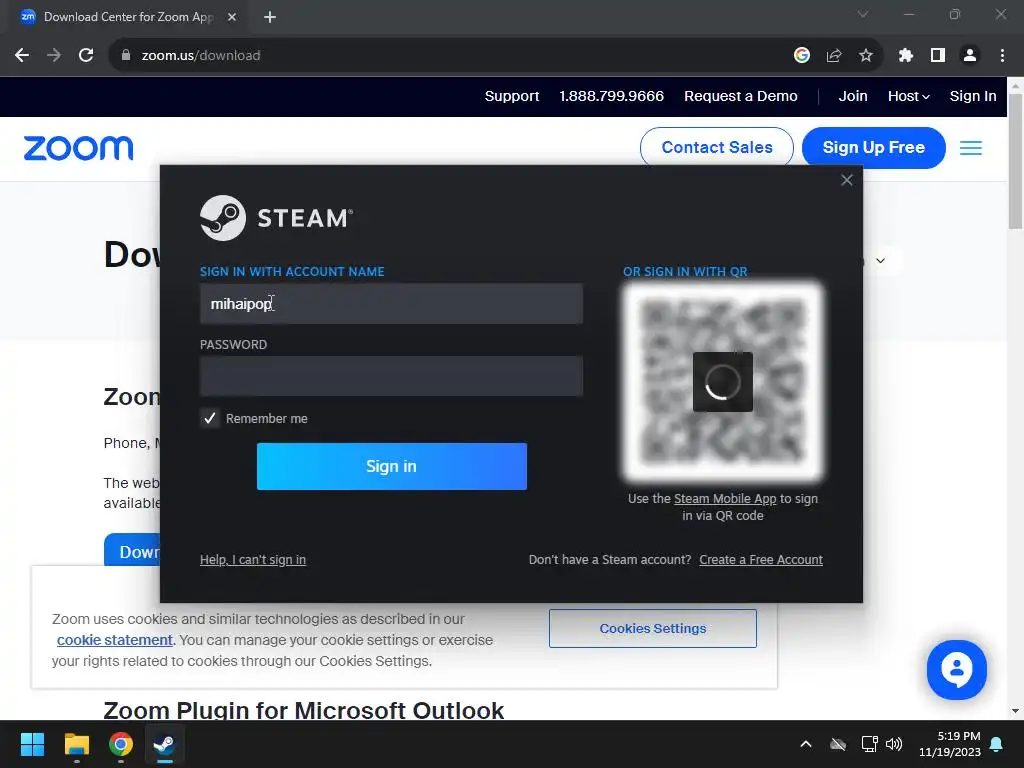Share this page via the share icon
The width and height of the screenshot is (1024, 768).
tap(833, 56)
